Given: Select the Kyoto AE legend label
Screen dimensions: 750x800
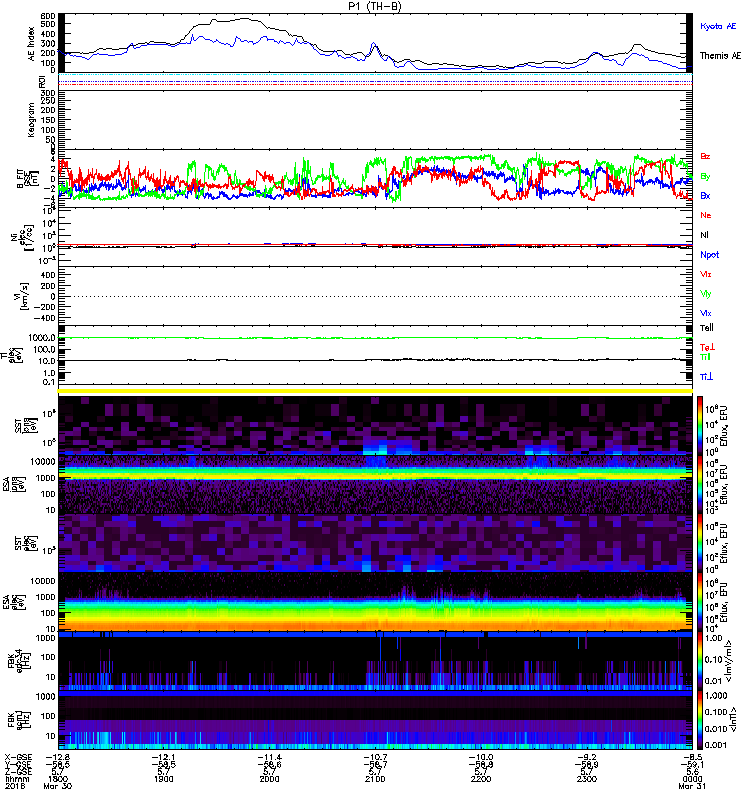Looking at the screenshot, I should [x=718, y=26].
